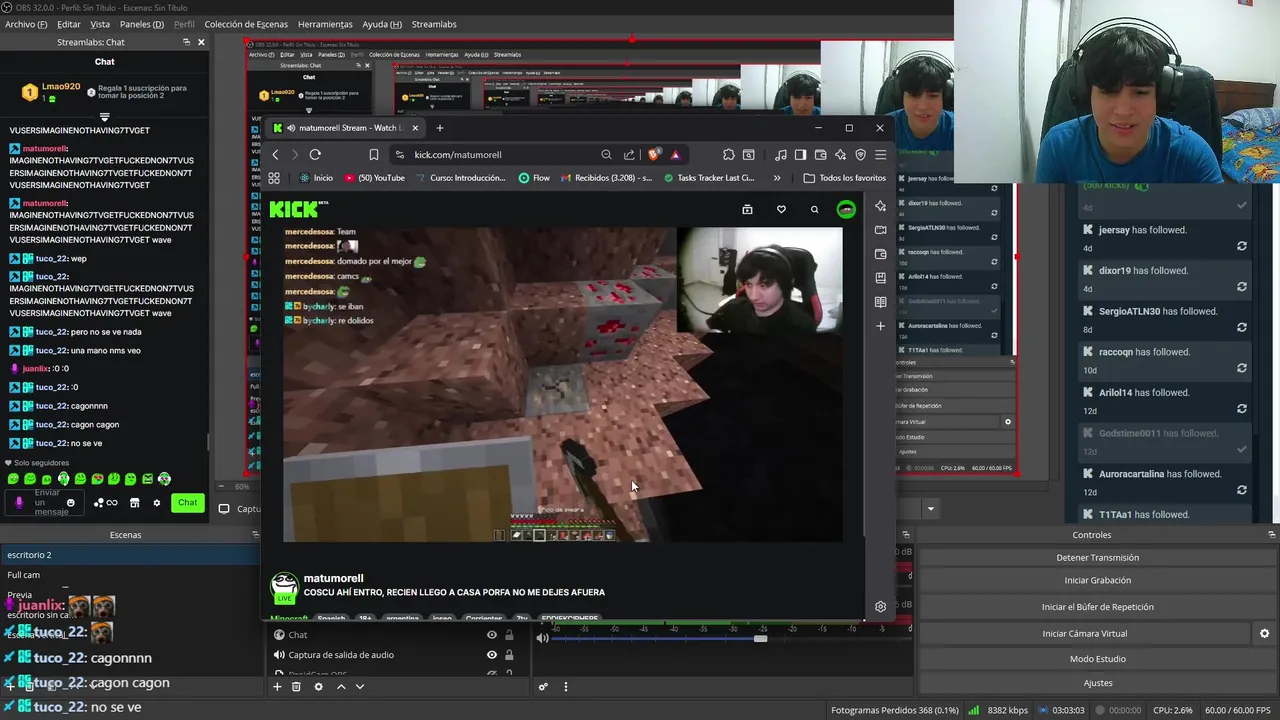The width and height of the screenshot is (1280, 720).
Task: Click Iniciar Cámara Virtual
Action: [x=1084, y=633]
